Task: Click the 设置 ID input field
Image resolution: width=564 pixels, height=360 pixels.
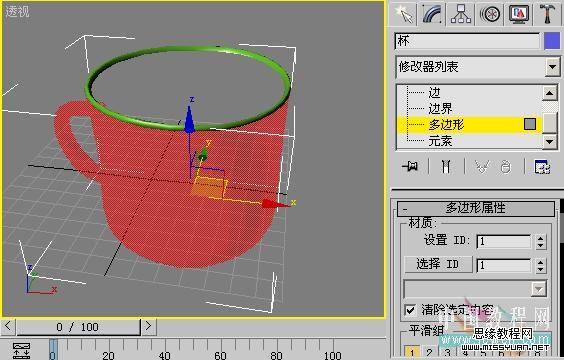Action: pos(504,241)
